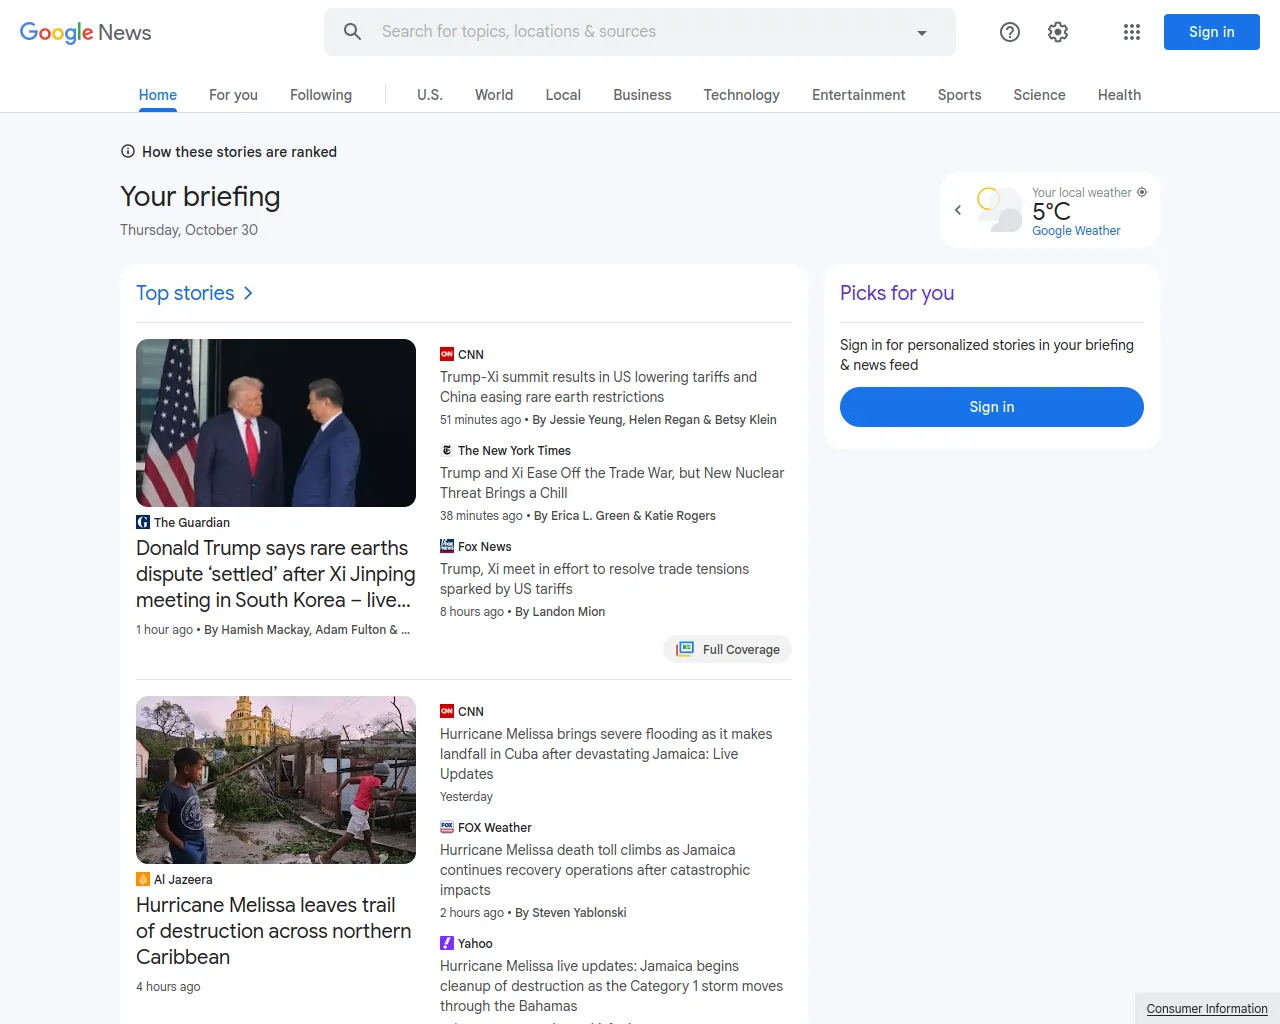Open NYT article on Trade War and Nuclear Threat
The width and height of the screenshot is (1280, 1024).
click(x=612, y=483)
